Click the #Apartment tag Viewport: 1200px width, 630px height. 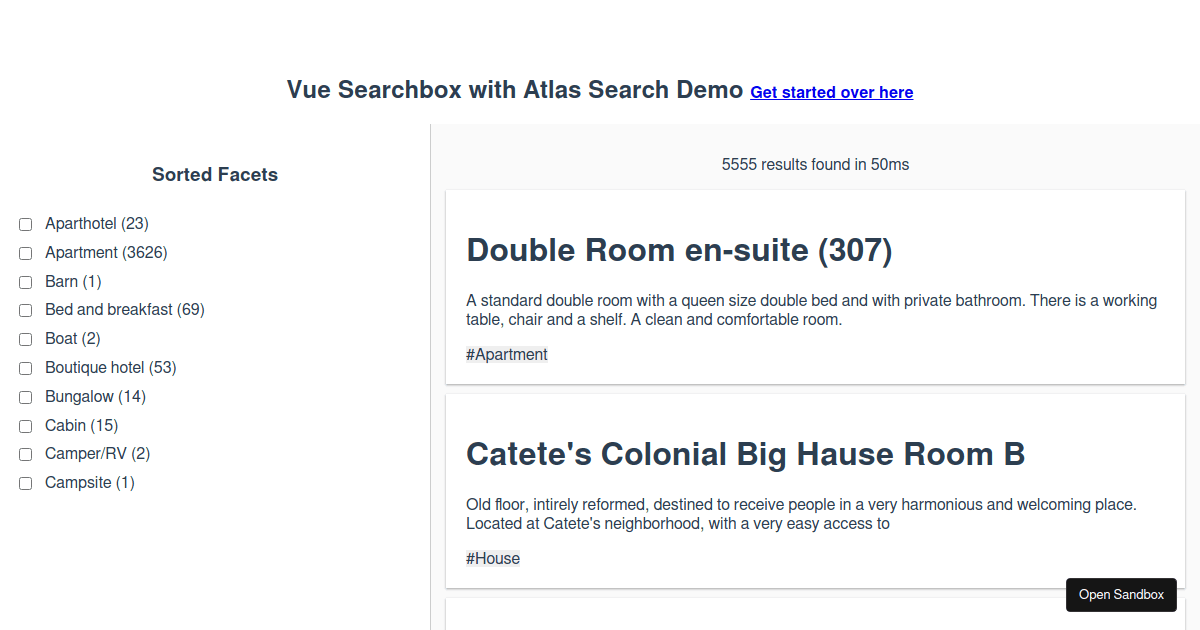coord(507,354)
